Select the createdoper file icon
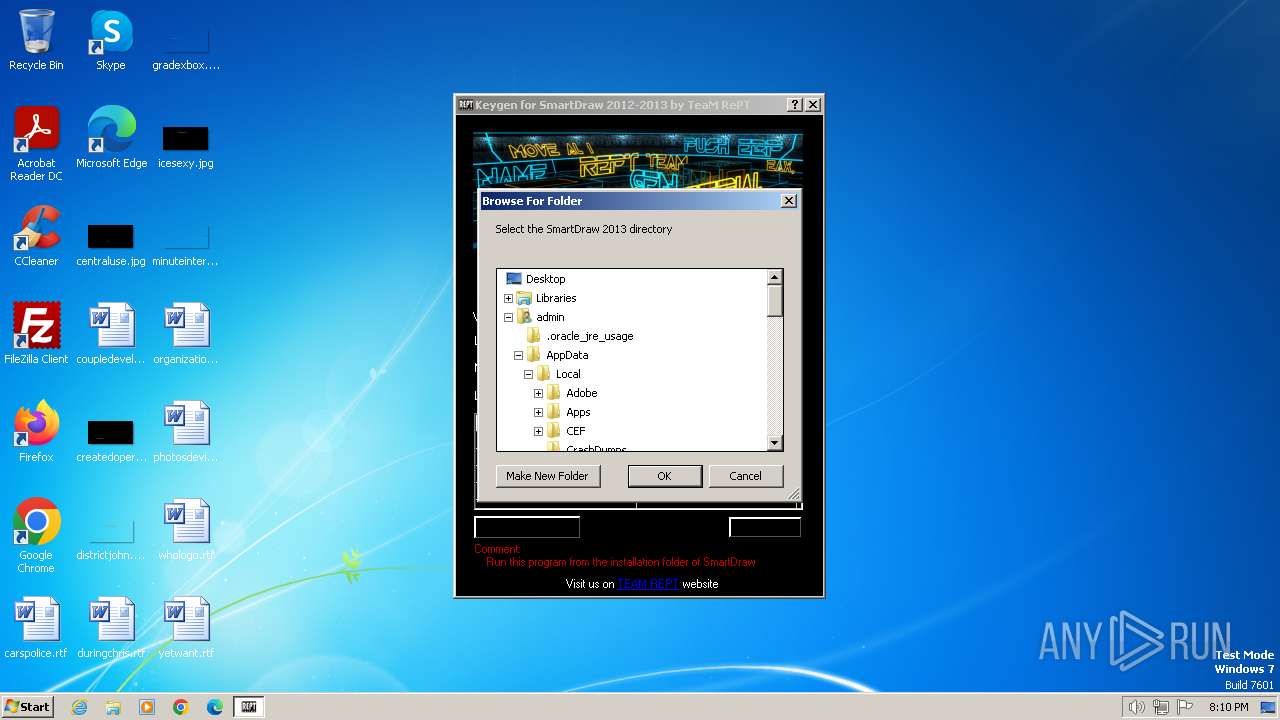This screenshot has width=1280, height=720. 111,440
